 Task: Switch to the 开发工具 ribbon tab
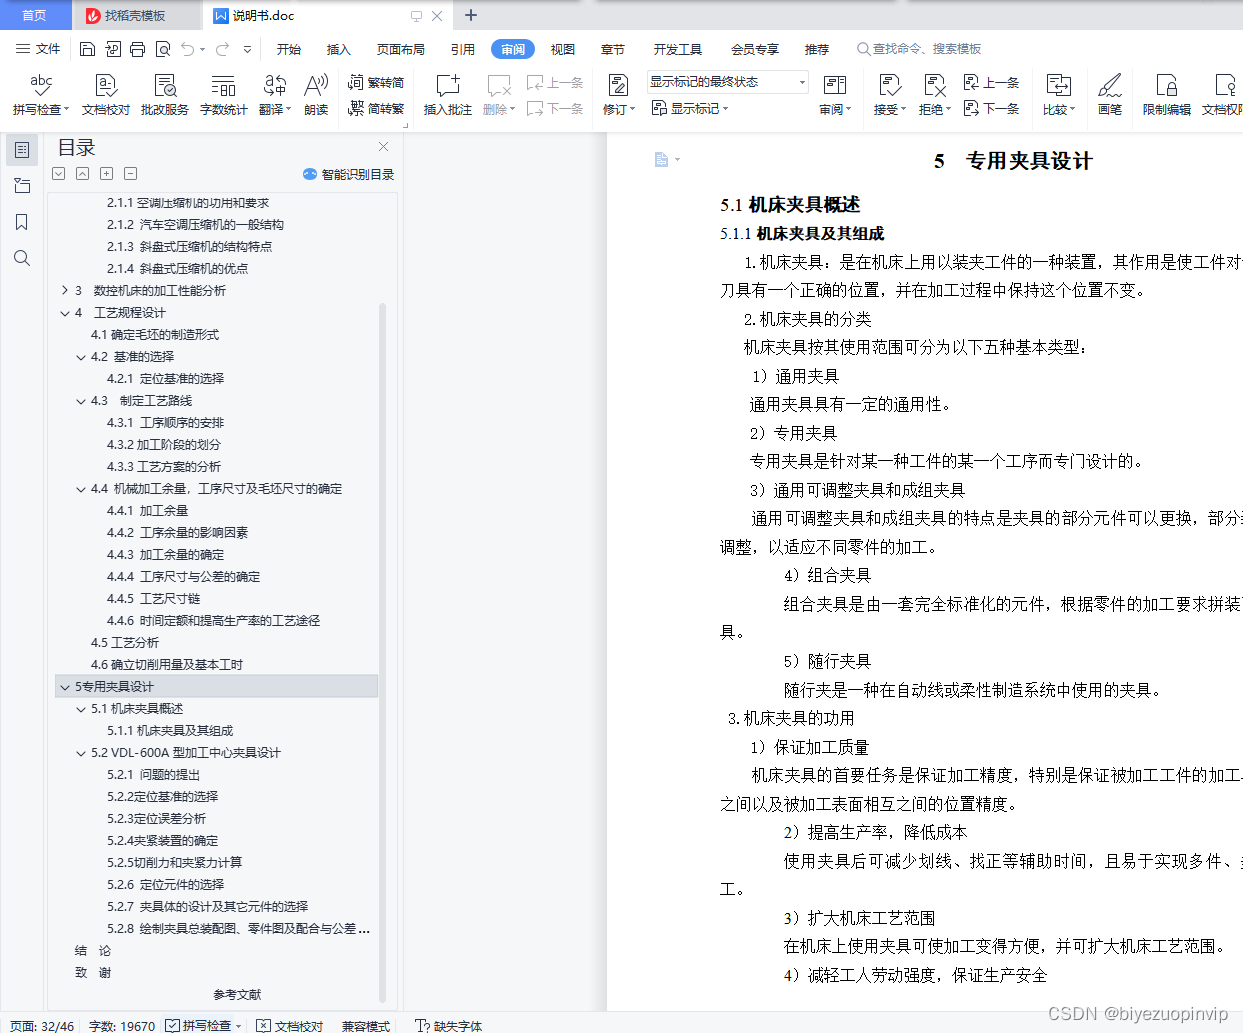pos(678,49)
